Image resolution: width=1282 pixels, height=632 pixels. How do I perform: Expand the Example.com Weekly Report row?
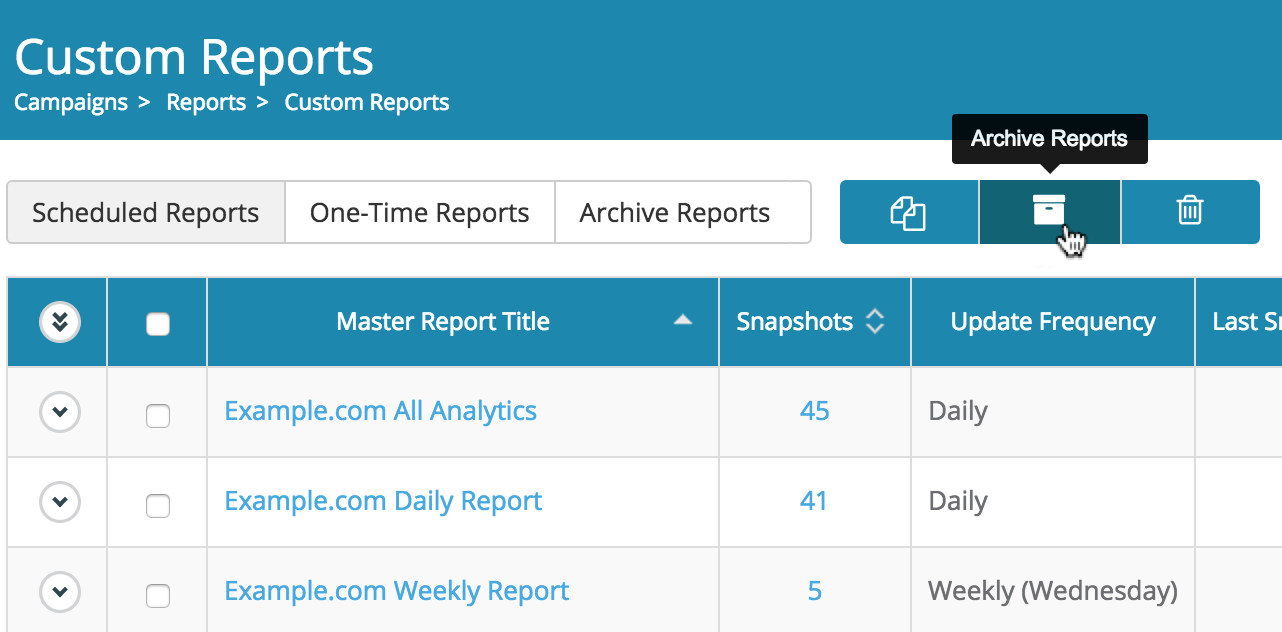click(x=58, y=592)
